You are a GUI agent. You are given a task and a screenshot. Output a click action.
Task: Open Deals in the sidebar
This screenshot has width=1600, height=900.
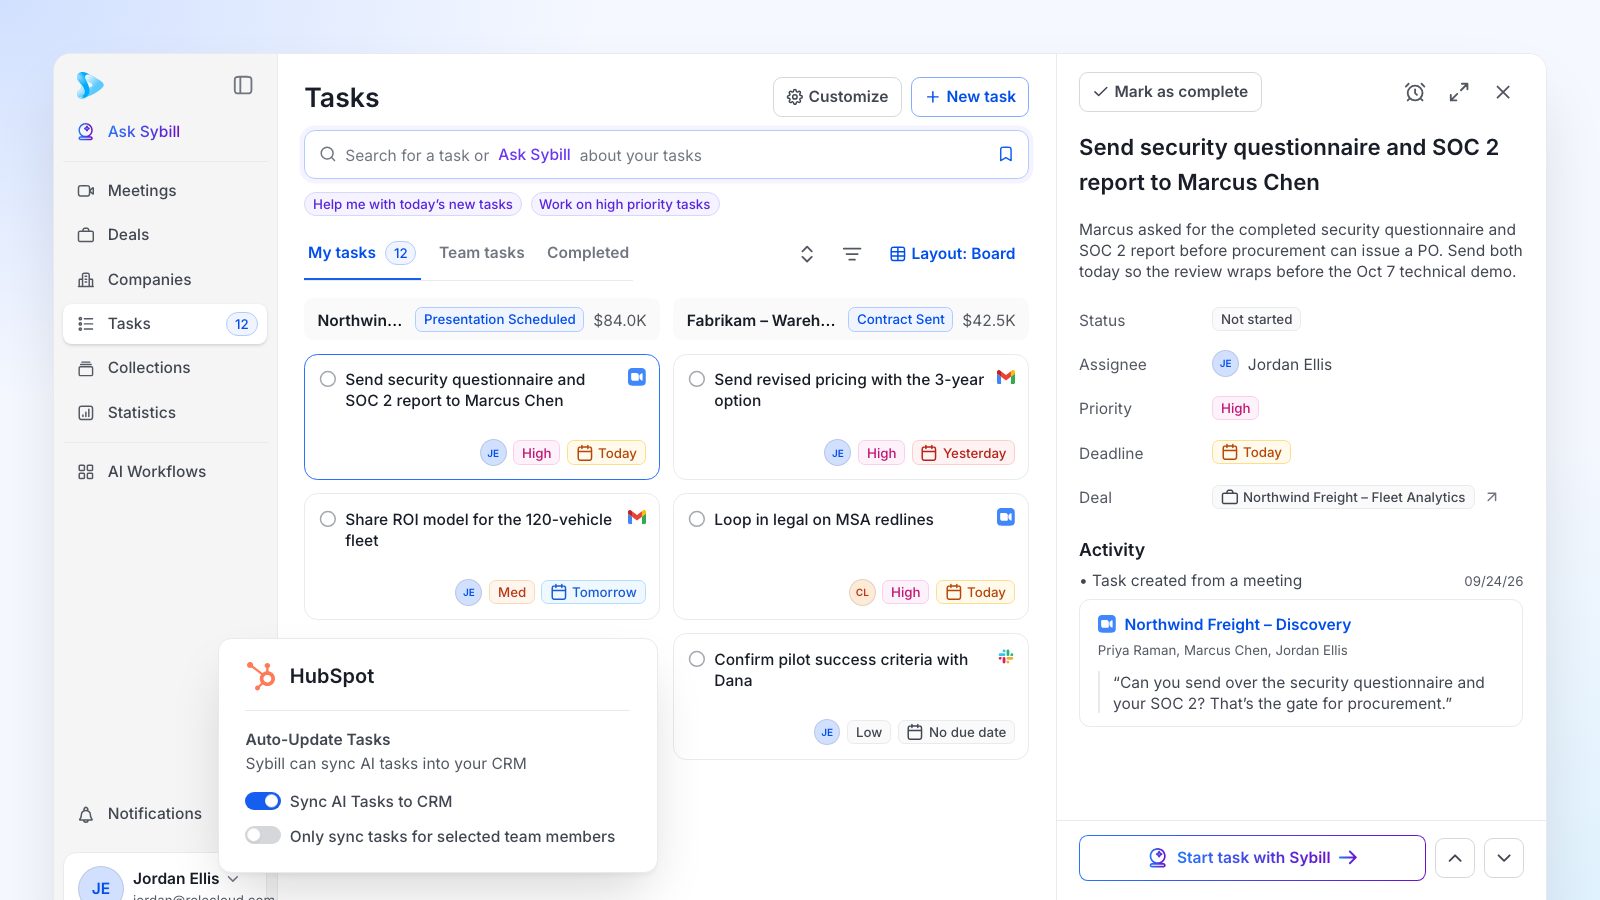(x=165, y=234)
